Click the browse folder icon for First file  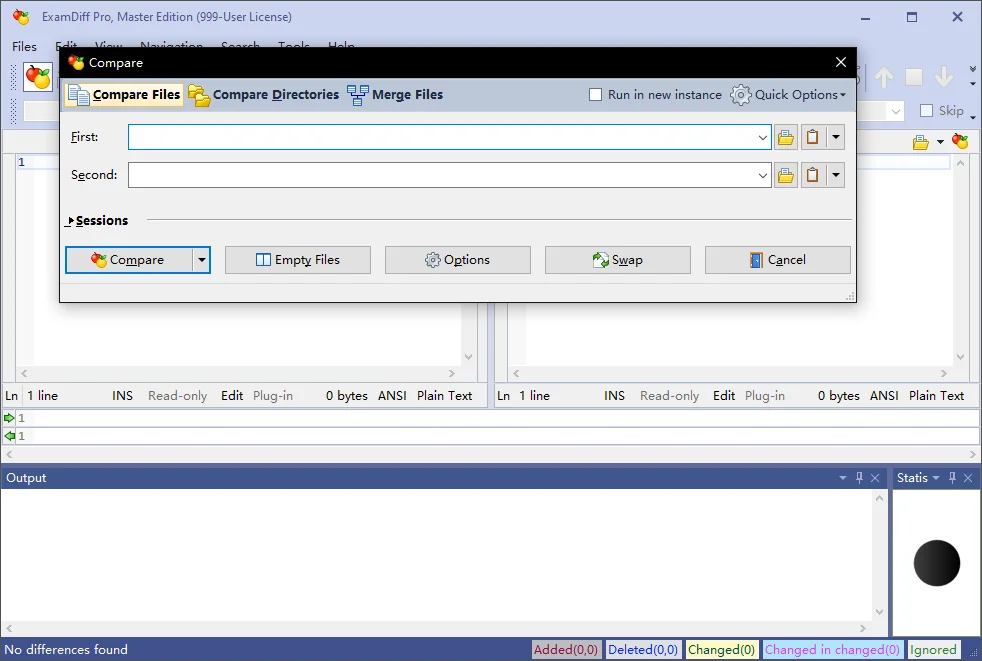[785, 137]
